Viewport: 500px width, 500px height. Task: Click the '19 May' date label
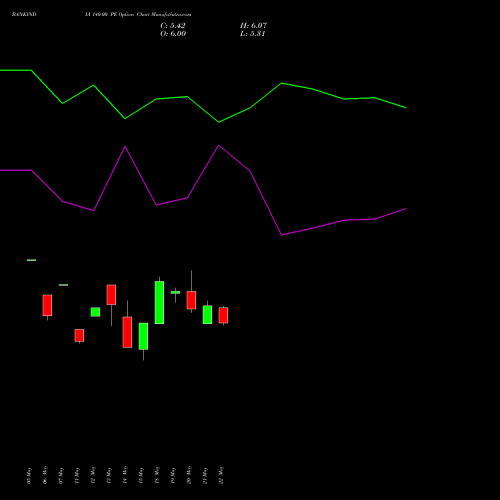(173, 476)
